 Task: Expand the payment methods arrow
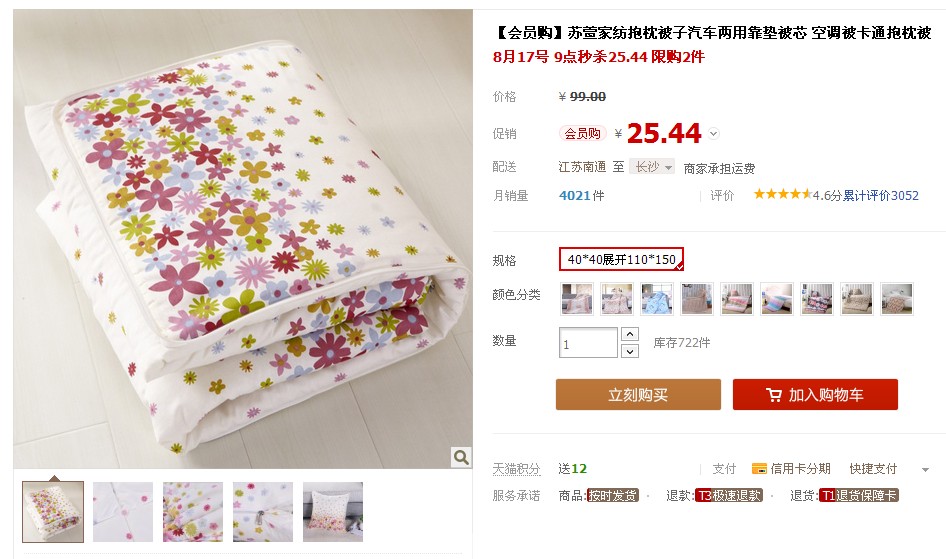pos(925,469)
